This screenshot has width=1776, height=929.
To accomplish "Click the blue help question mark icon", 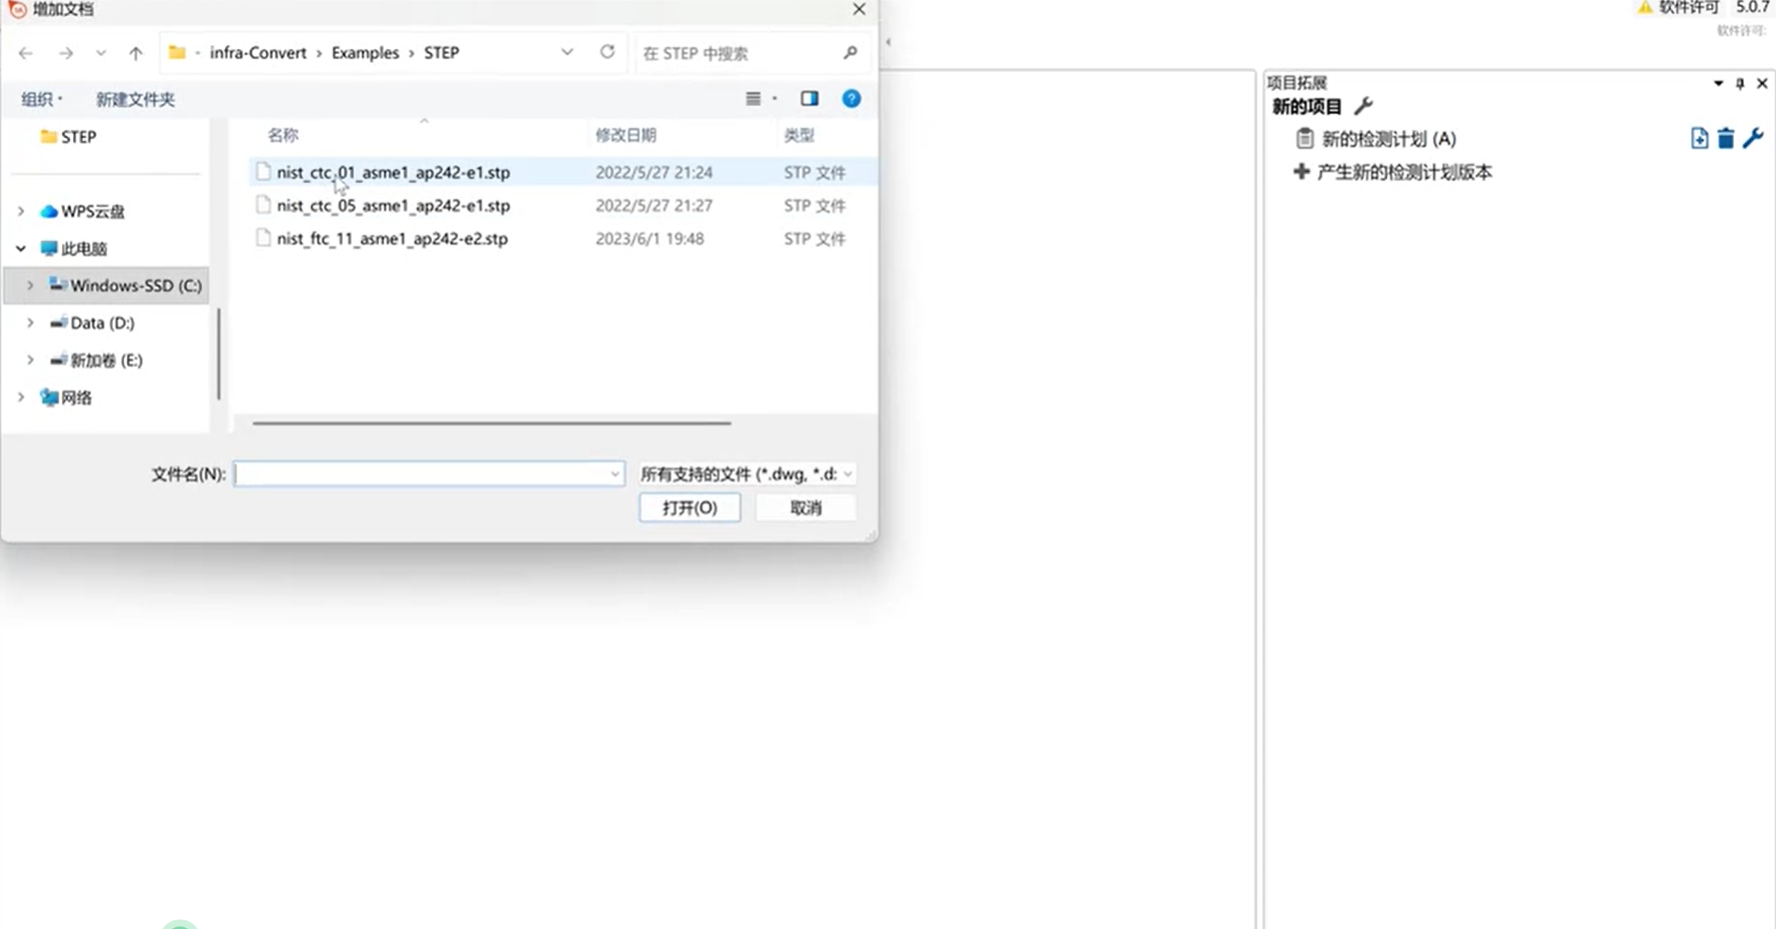I will click(851, 99).
